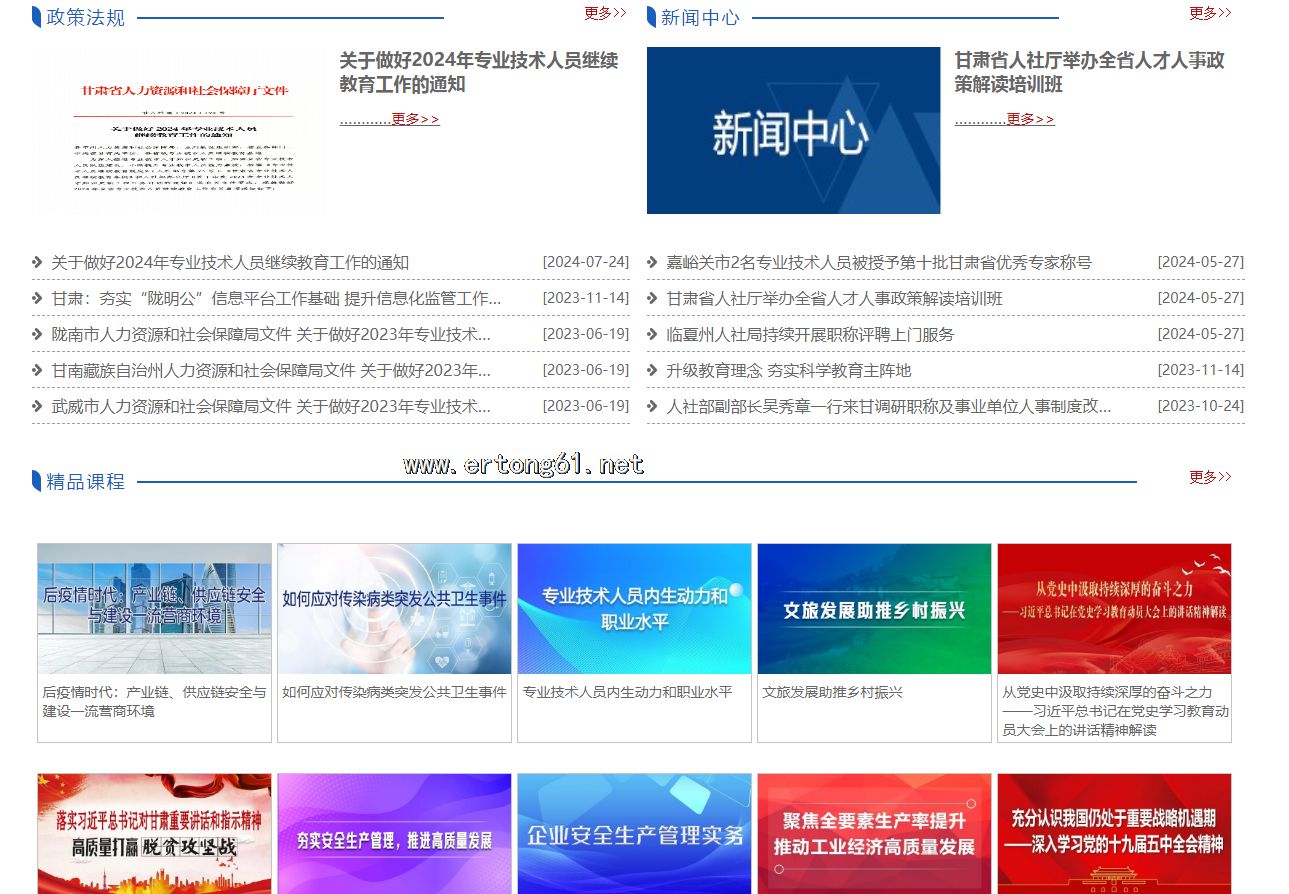
Task: Select course thumbnail 文旅发展助推乡村振兴
Action: tap(874, 609)
